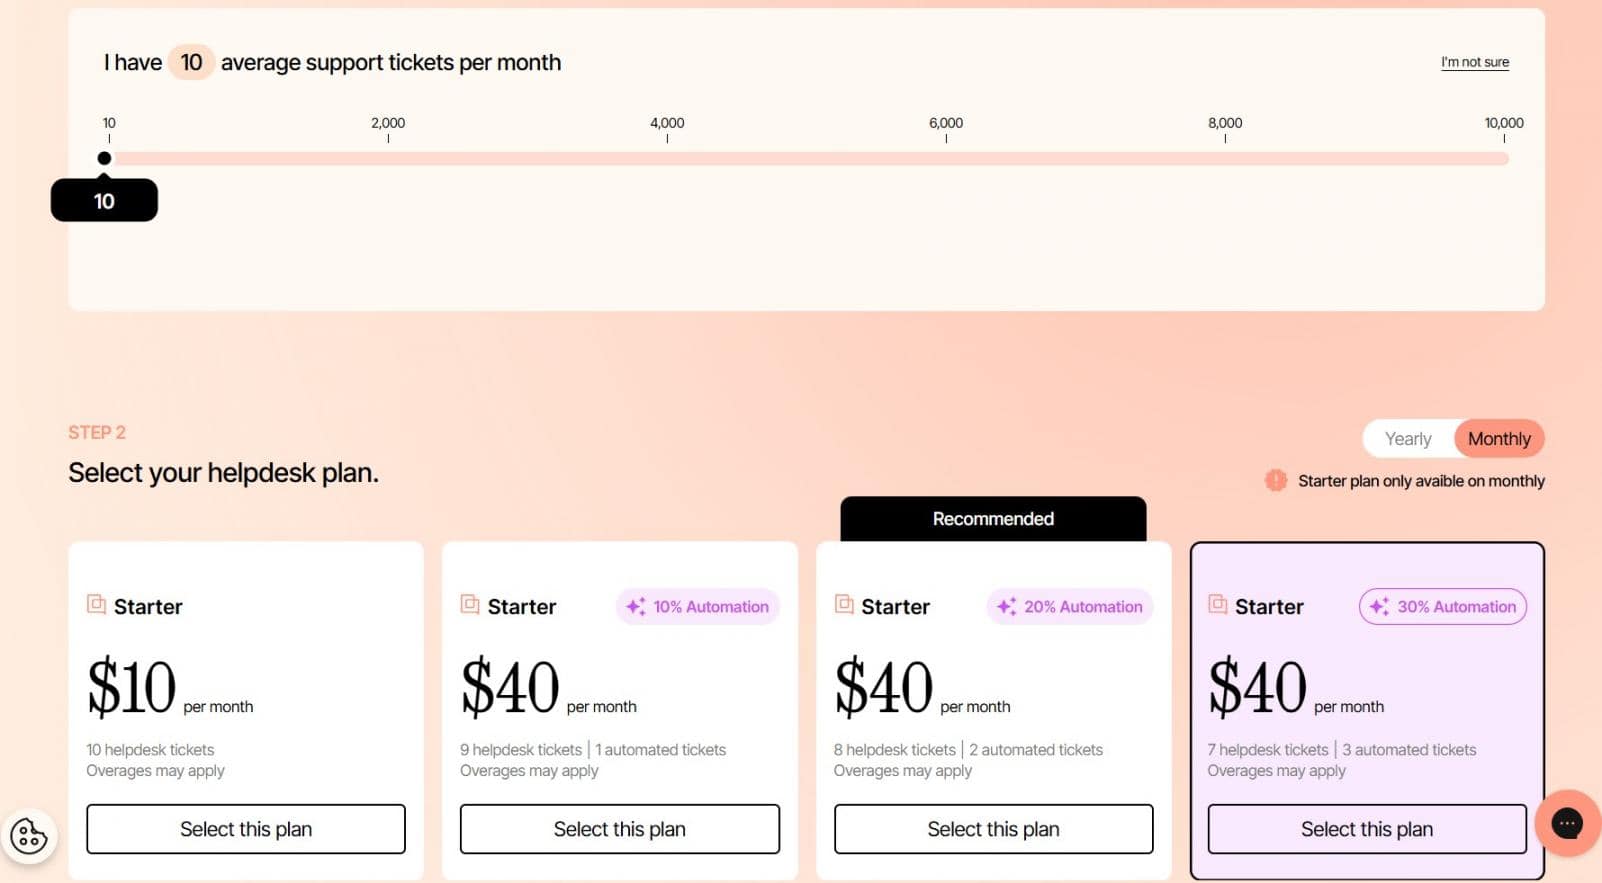
Task: Open the live chat widget
Action: point(1566,823)
